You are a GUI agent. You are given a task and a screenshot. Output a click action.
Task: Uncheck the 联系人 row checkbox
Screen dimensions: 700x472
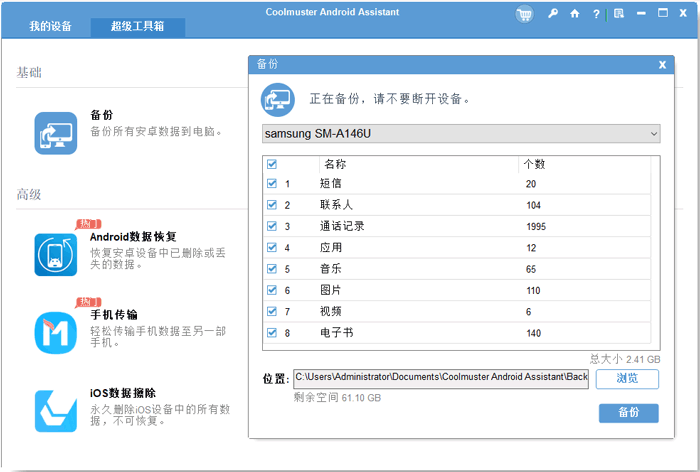click(x=272, y=205)
